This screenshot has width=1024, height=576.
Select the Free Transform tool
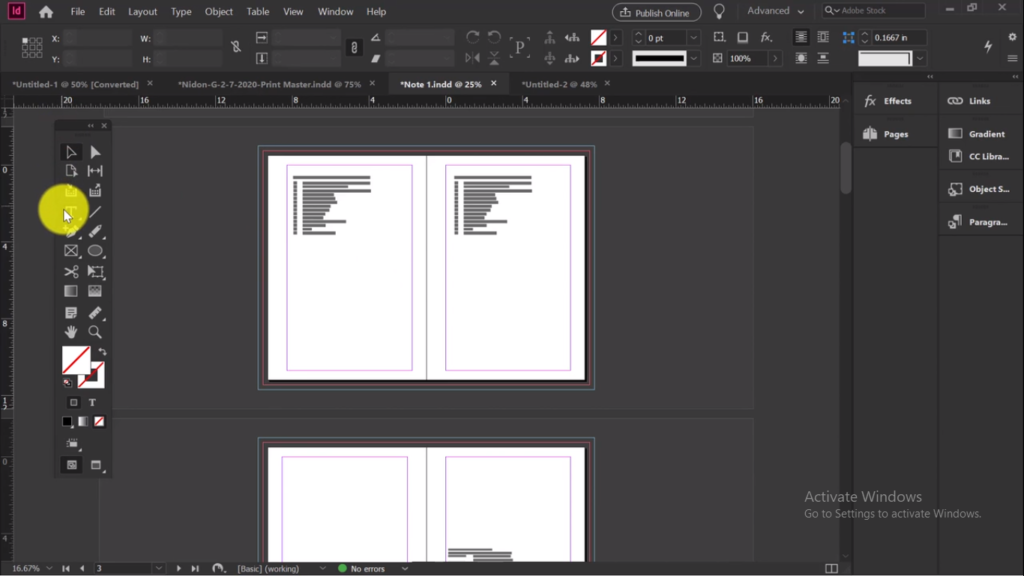click(95, 272)
